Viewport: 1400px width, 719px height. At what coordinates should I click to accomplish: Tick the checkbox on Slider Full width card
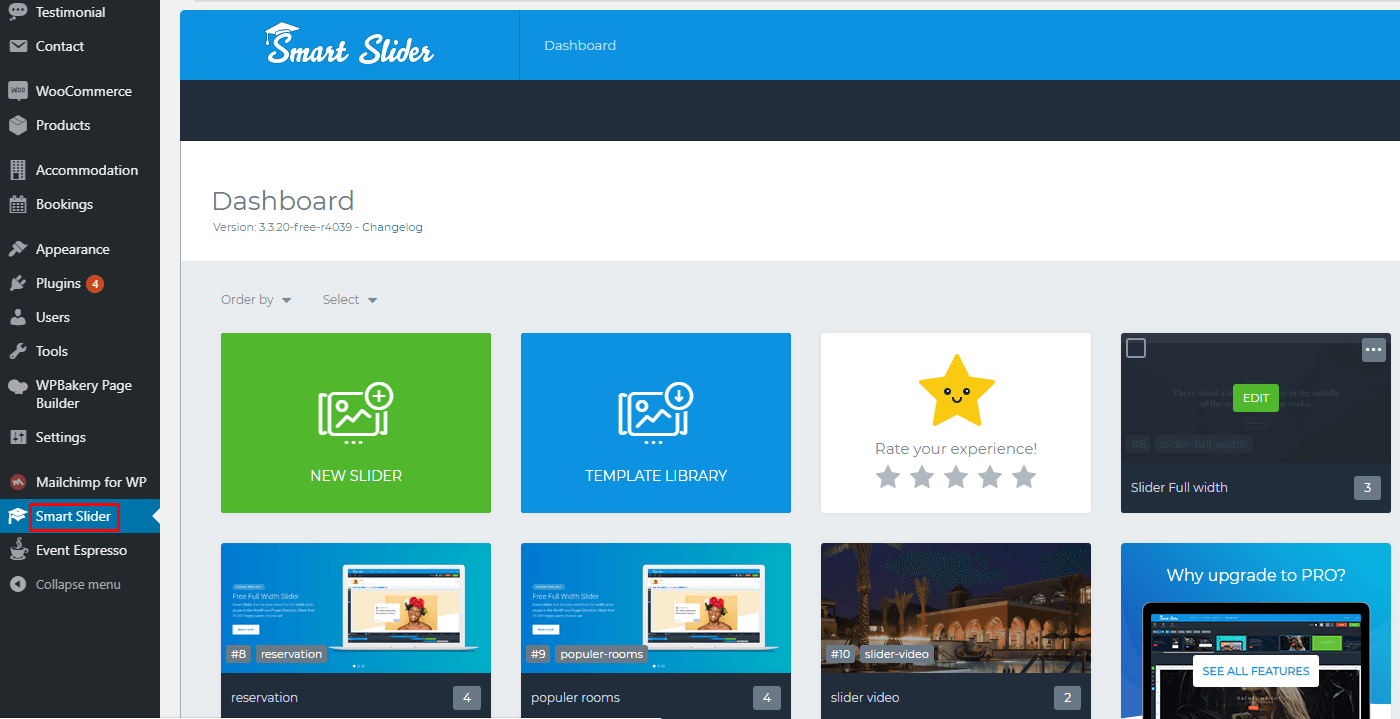pos(1136,348)
